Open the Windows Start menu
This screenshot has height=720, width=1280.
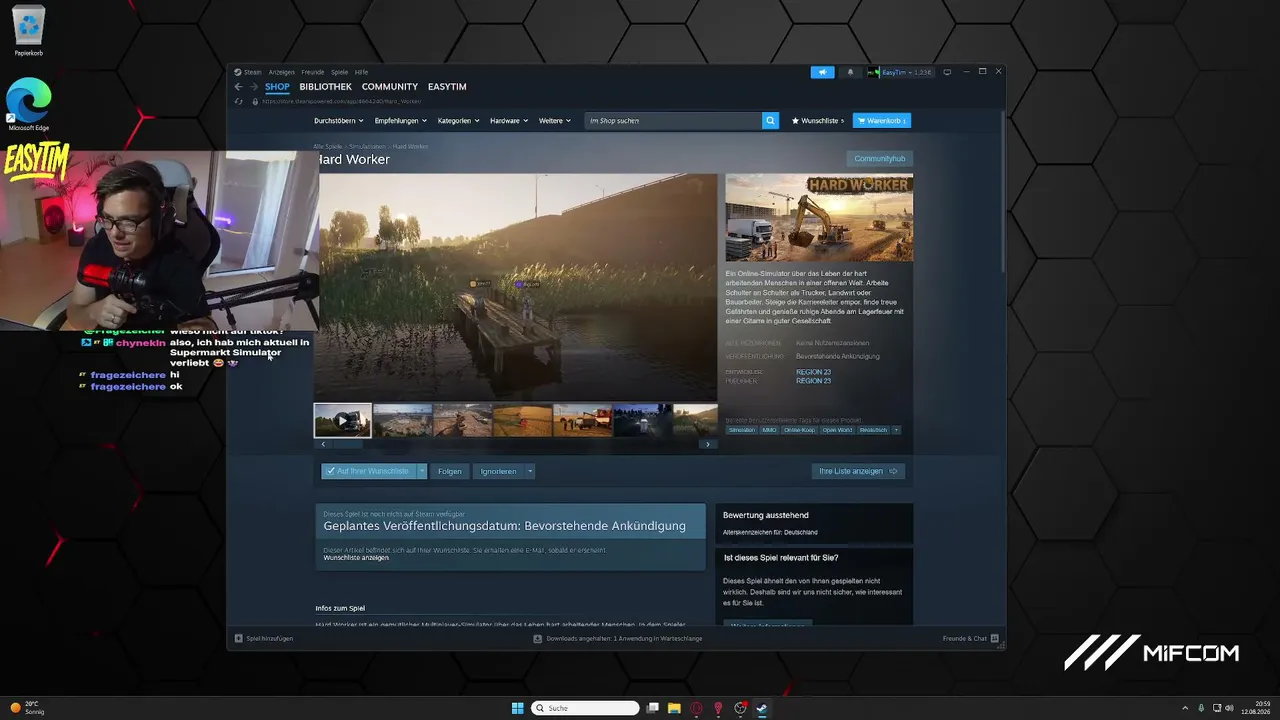tap(517, 708)
